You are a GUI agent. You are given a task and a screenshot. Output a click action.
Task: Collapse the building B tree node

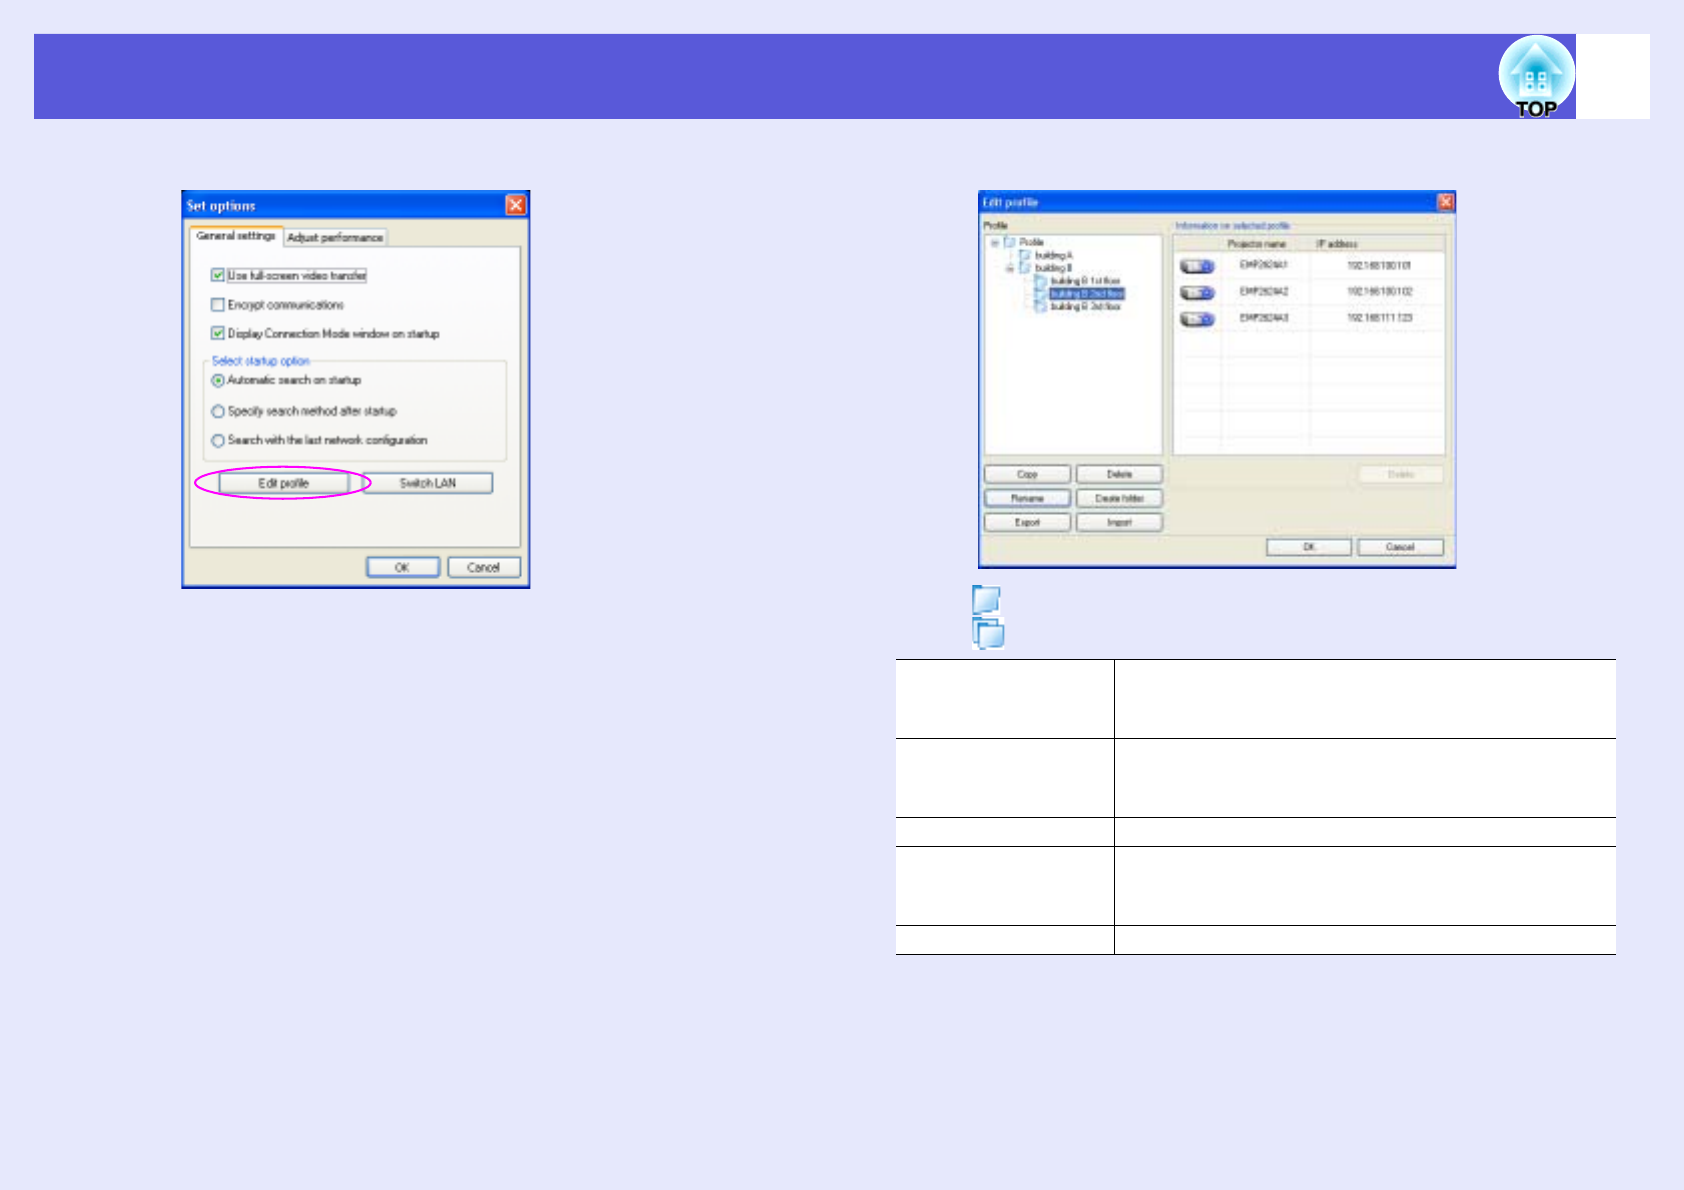[x=1010, y=268]
